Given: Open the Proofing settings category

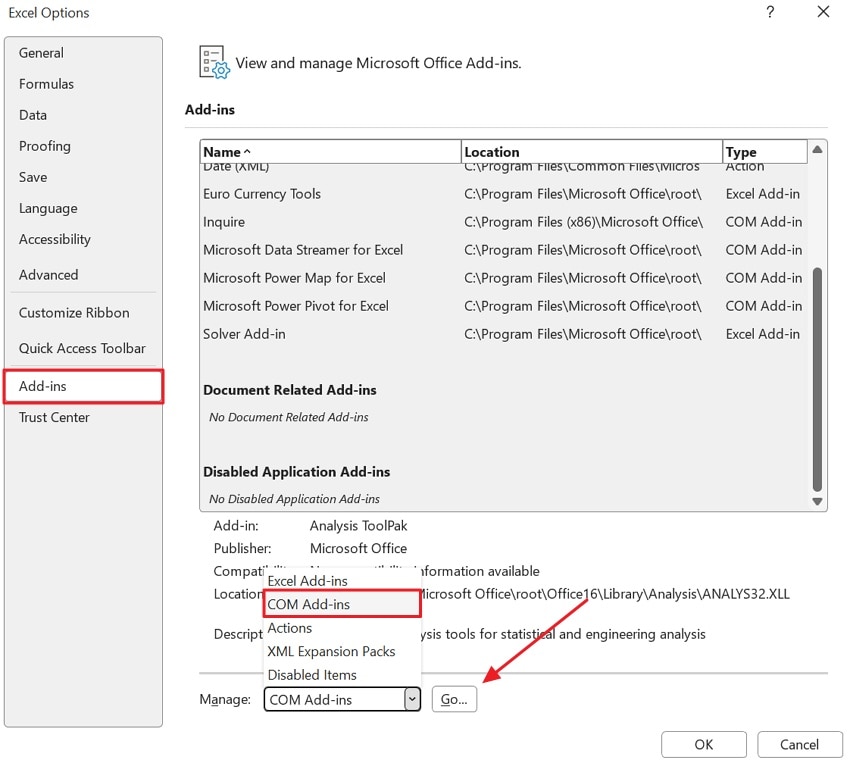Looking at the screenshot, I should (x=44, y=146).
